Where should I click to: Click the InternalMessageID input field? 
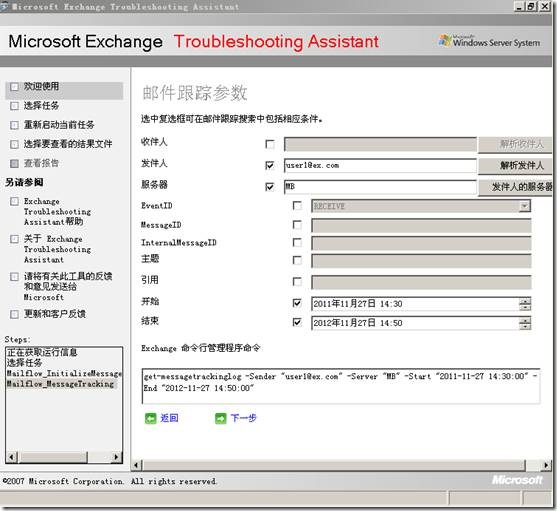[421, 243]
